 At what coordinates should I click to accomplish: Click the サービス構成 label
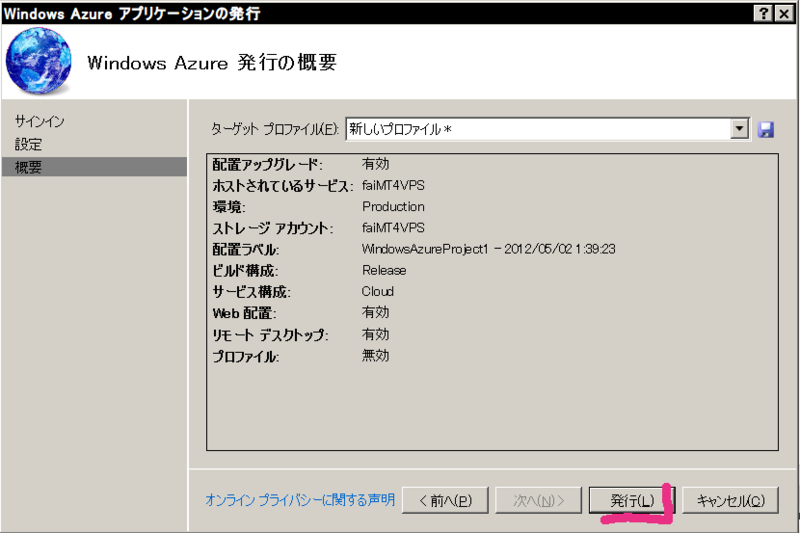251,292
